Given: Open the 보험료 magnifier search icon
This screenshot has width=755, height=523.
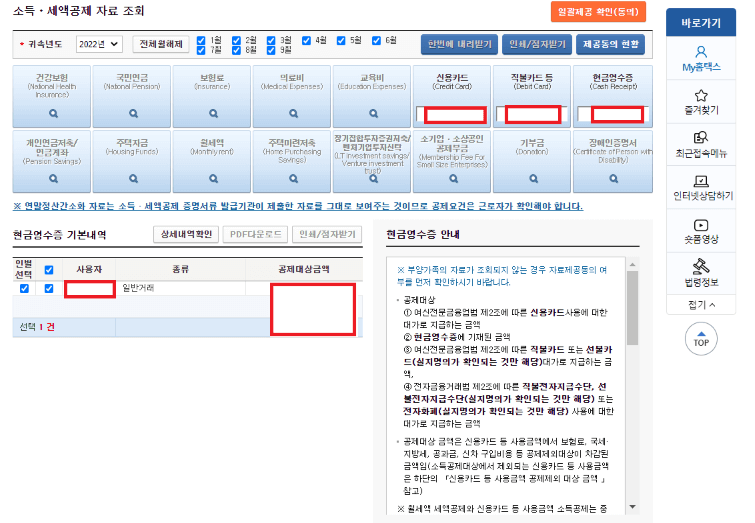Looking at the screenshot, I should 213,114.
